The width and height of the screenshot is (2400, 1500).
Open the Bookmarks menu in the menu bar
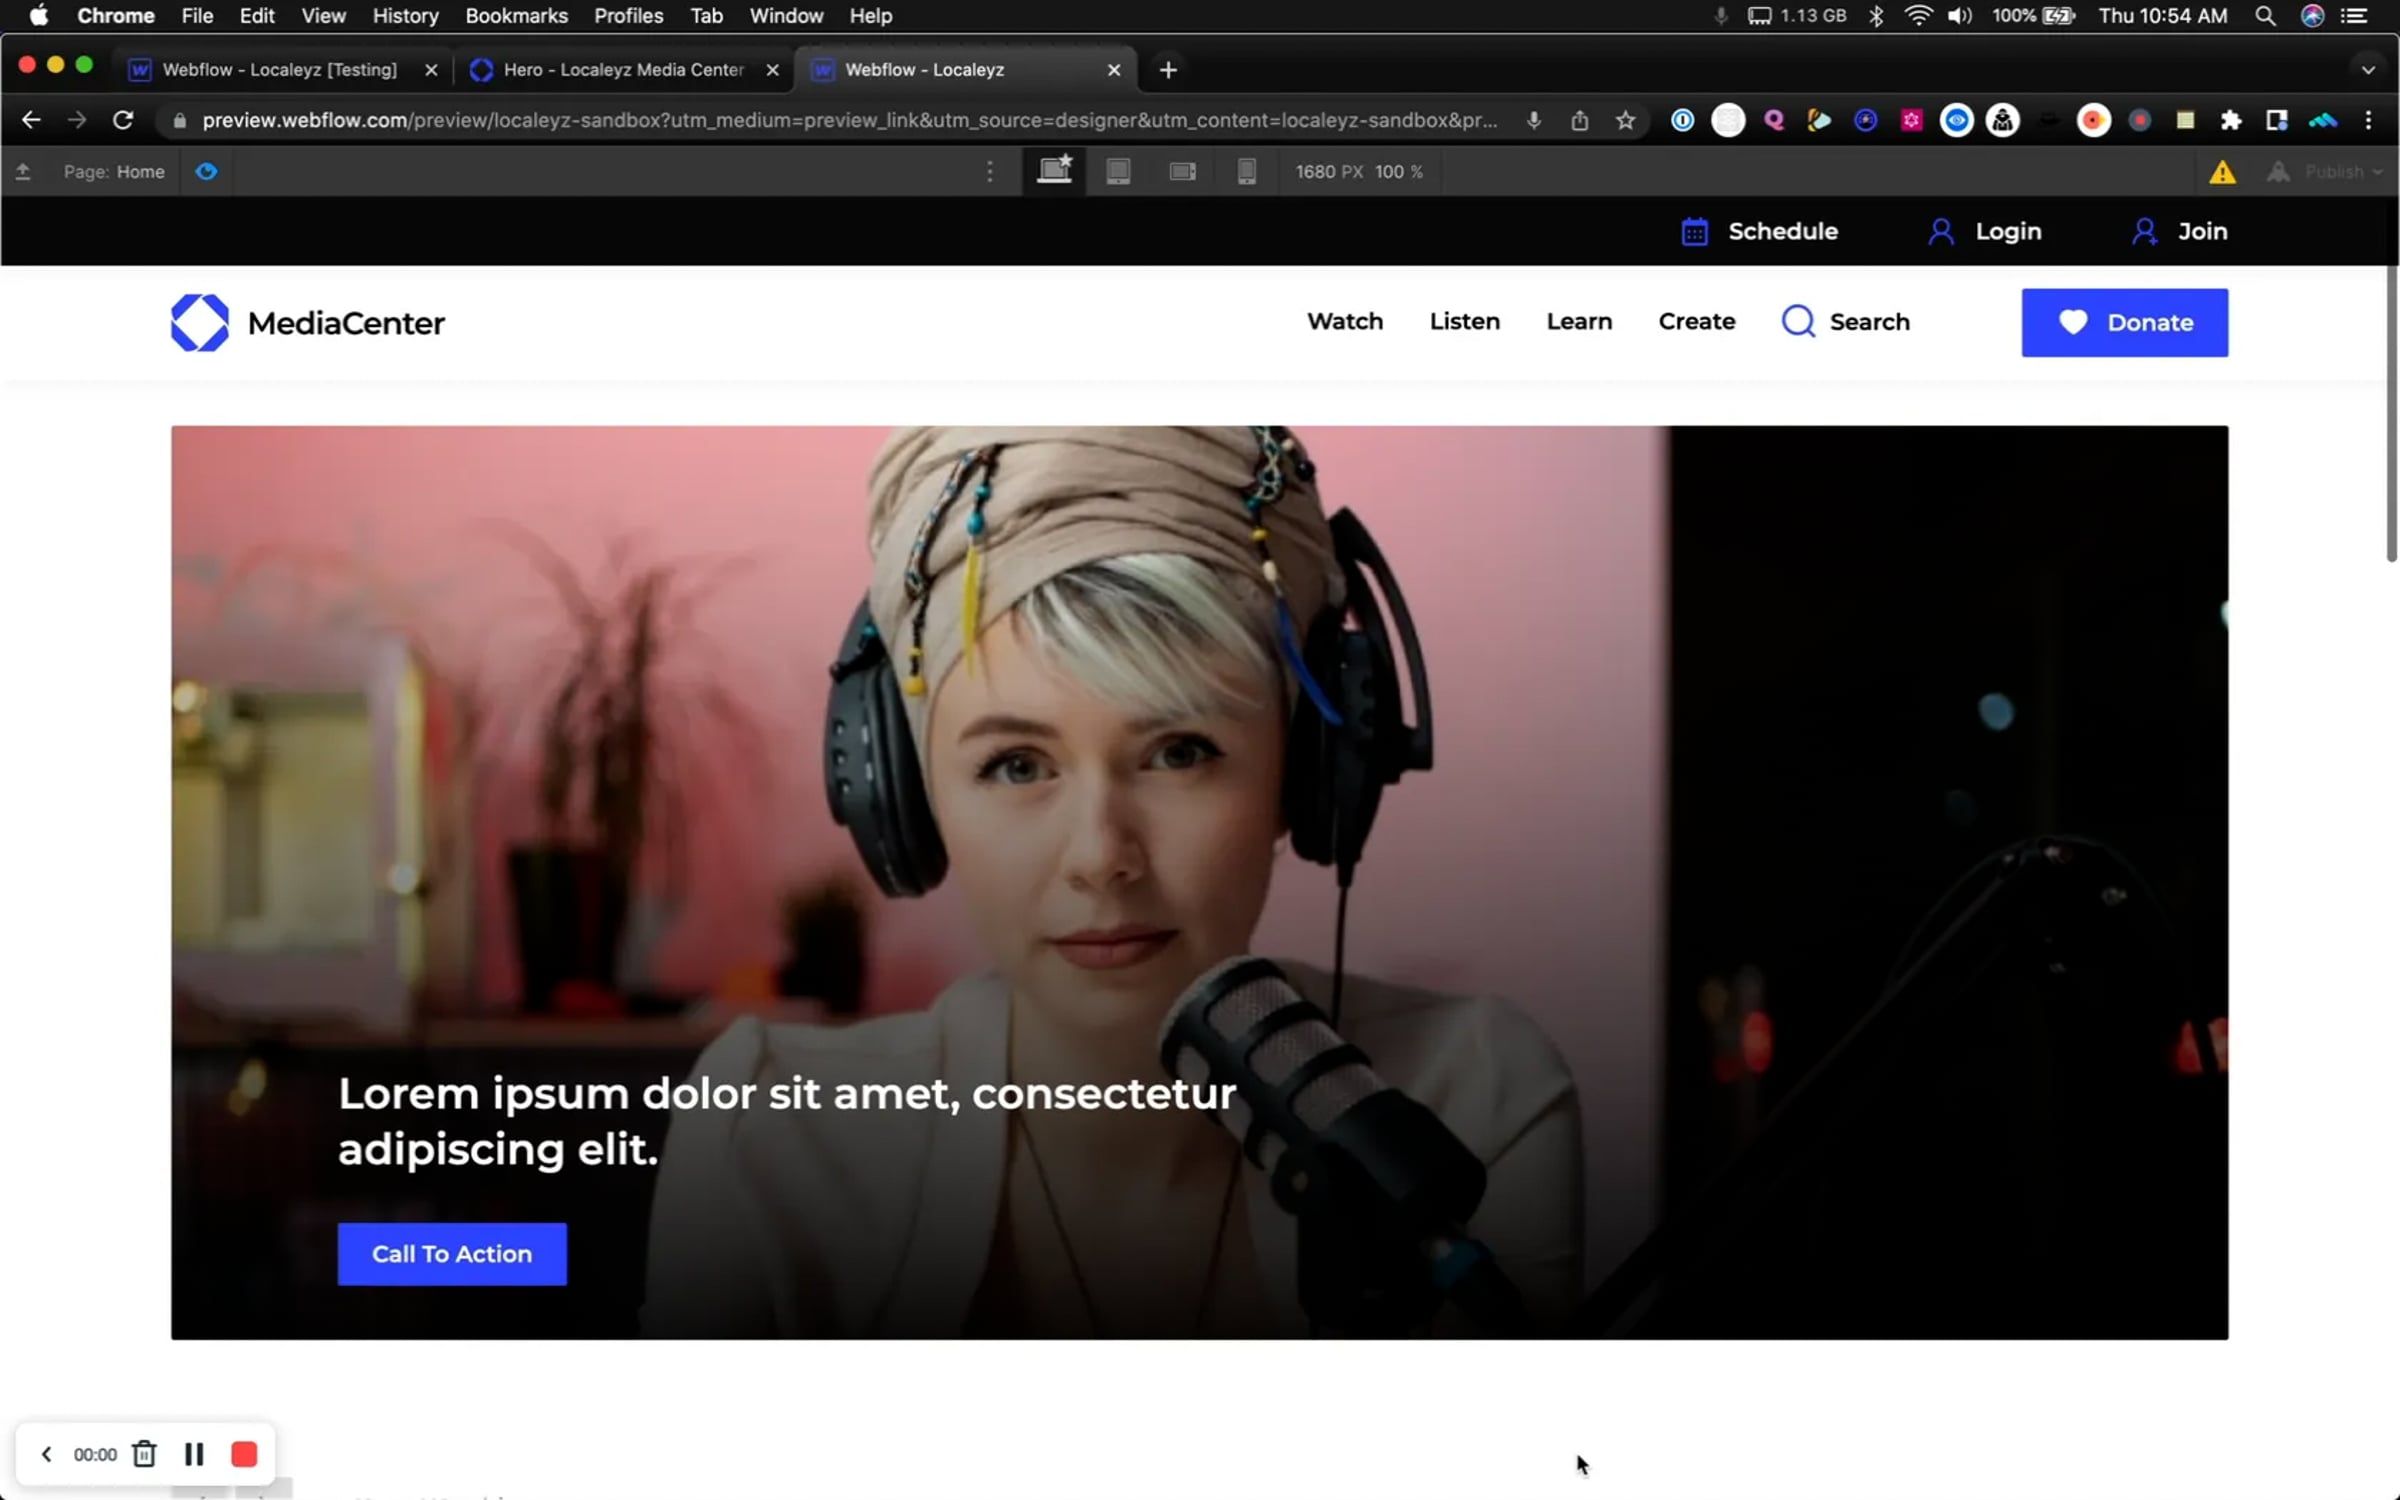516,16
